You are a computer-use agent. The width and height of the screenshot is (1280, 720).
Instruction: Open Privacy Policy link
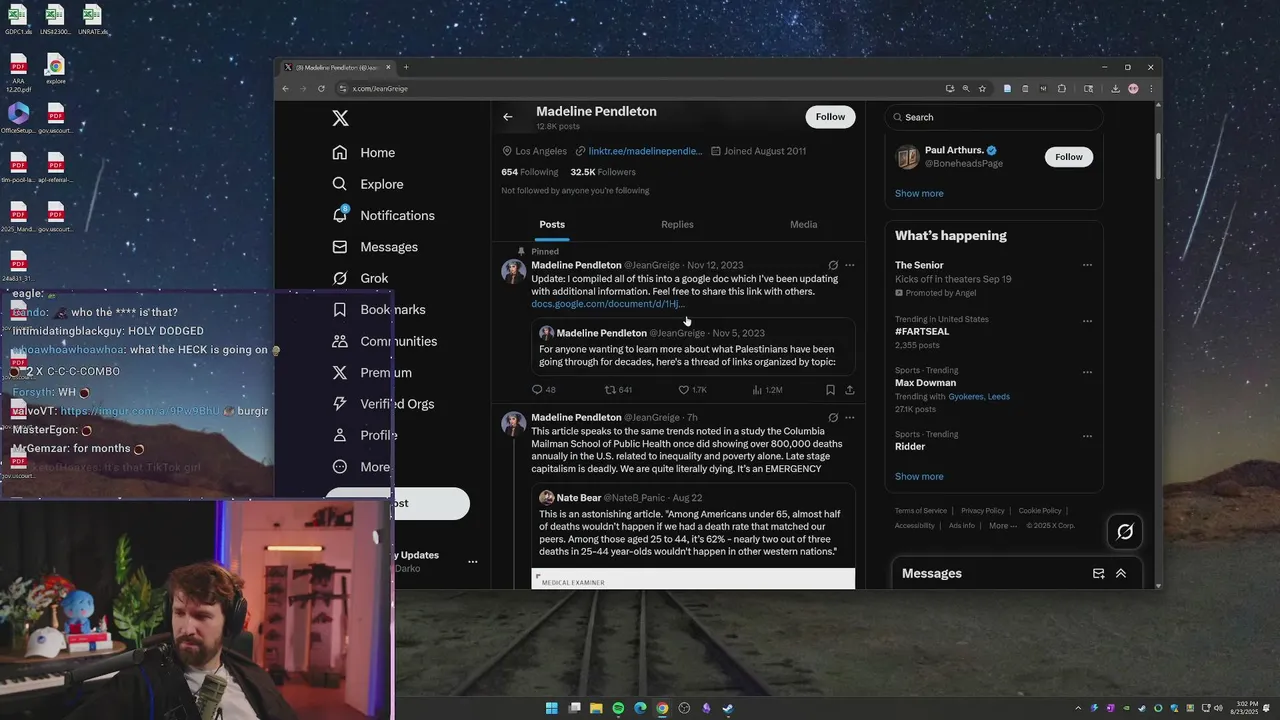(982, 511)
